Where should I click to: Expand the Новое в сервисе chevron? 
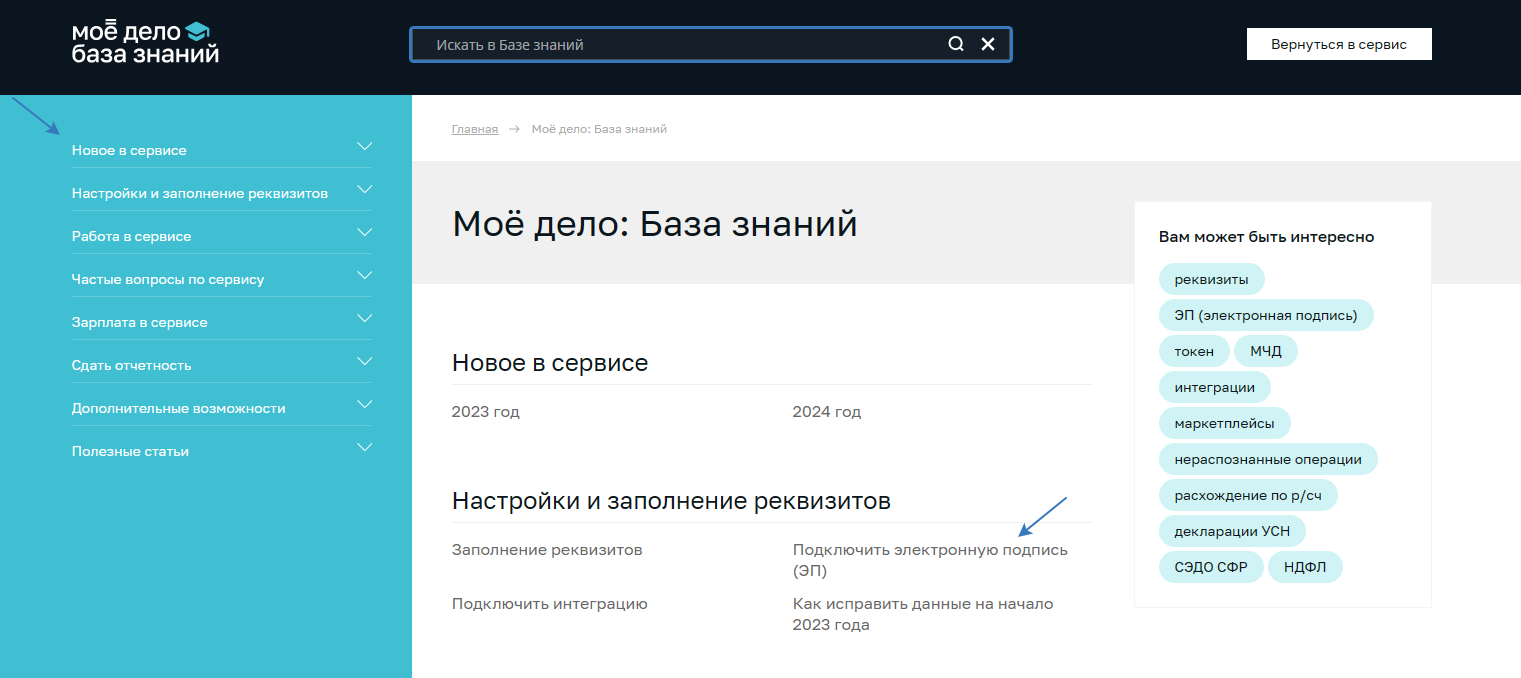(x=364, y=146)
